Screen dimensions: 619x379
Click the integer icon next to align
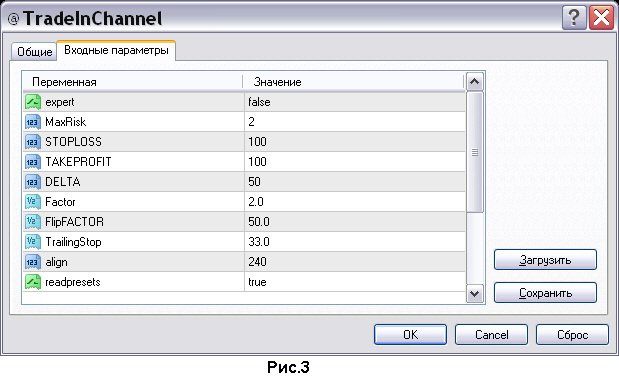point(33,262)
